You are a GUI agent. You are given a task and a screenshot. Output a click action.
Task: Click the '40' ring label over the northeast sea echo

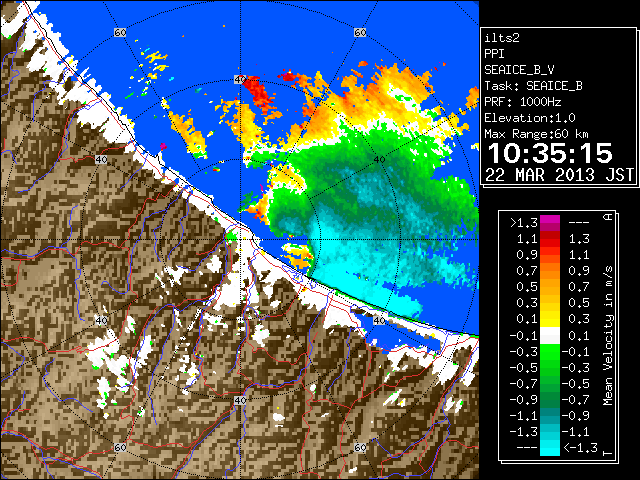tap(380, 160)
